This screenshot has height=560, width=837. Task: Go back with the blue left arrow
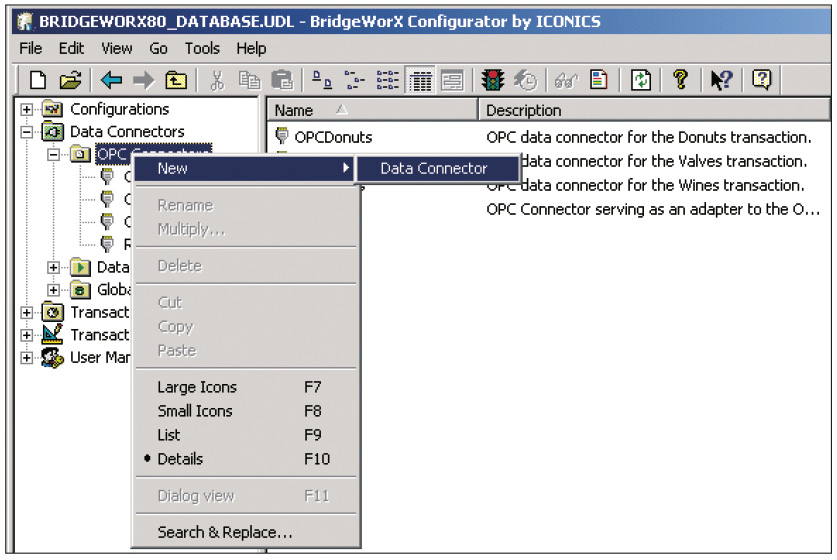pyautogui.click(x=111, y=81)
